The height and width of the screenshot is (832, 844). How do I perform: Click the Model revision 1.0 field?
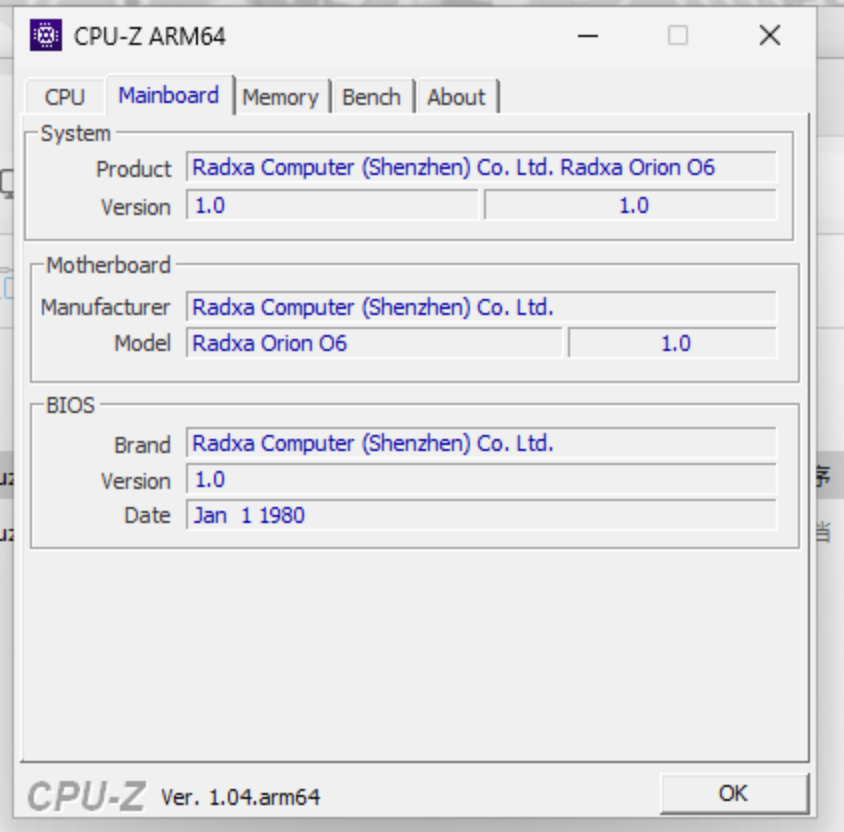[672, 343]
